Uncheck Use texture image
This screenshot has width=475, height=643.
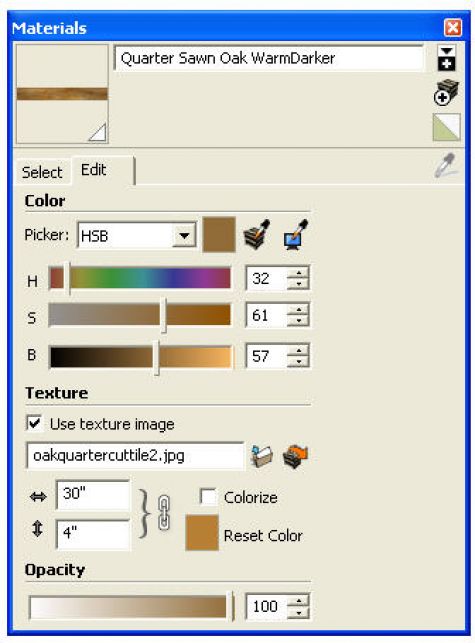click(x=34, y=423)
